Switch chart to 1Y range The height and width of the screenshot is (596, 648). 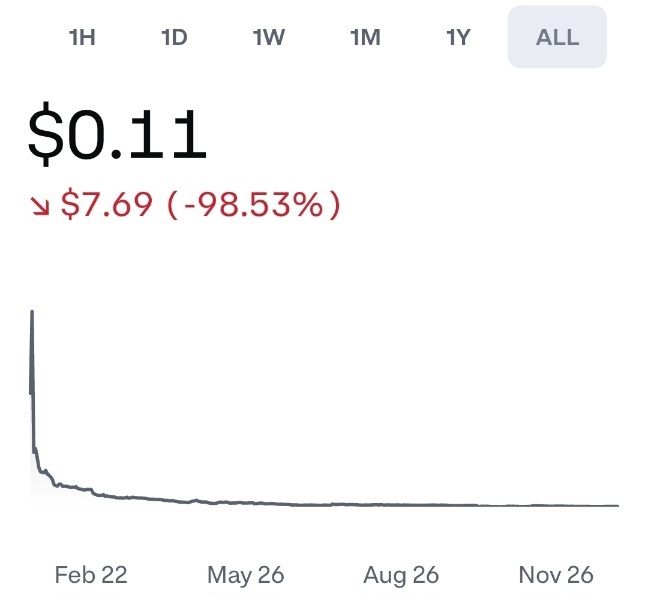[458, 37]
